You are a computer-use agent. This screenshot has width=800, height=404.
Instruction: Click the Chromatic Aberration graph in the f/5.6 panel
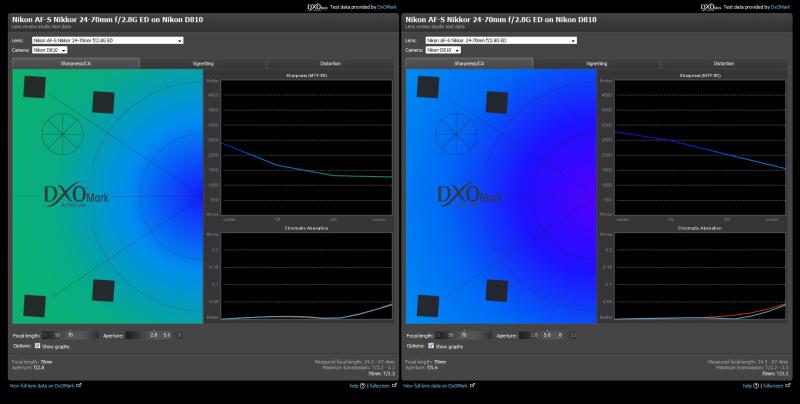click(x=699, y=276)
